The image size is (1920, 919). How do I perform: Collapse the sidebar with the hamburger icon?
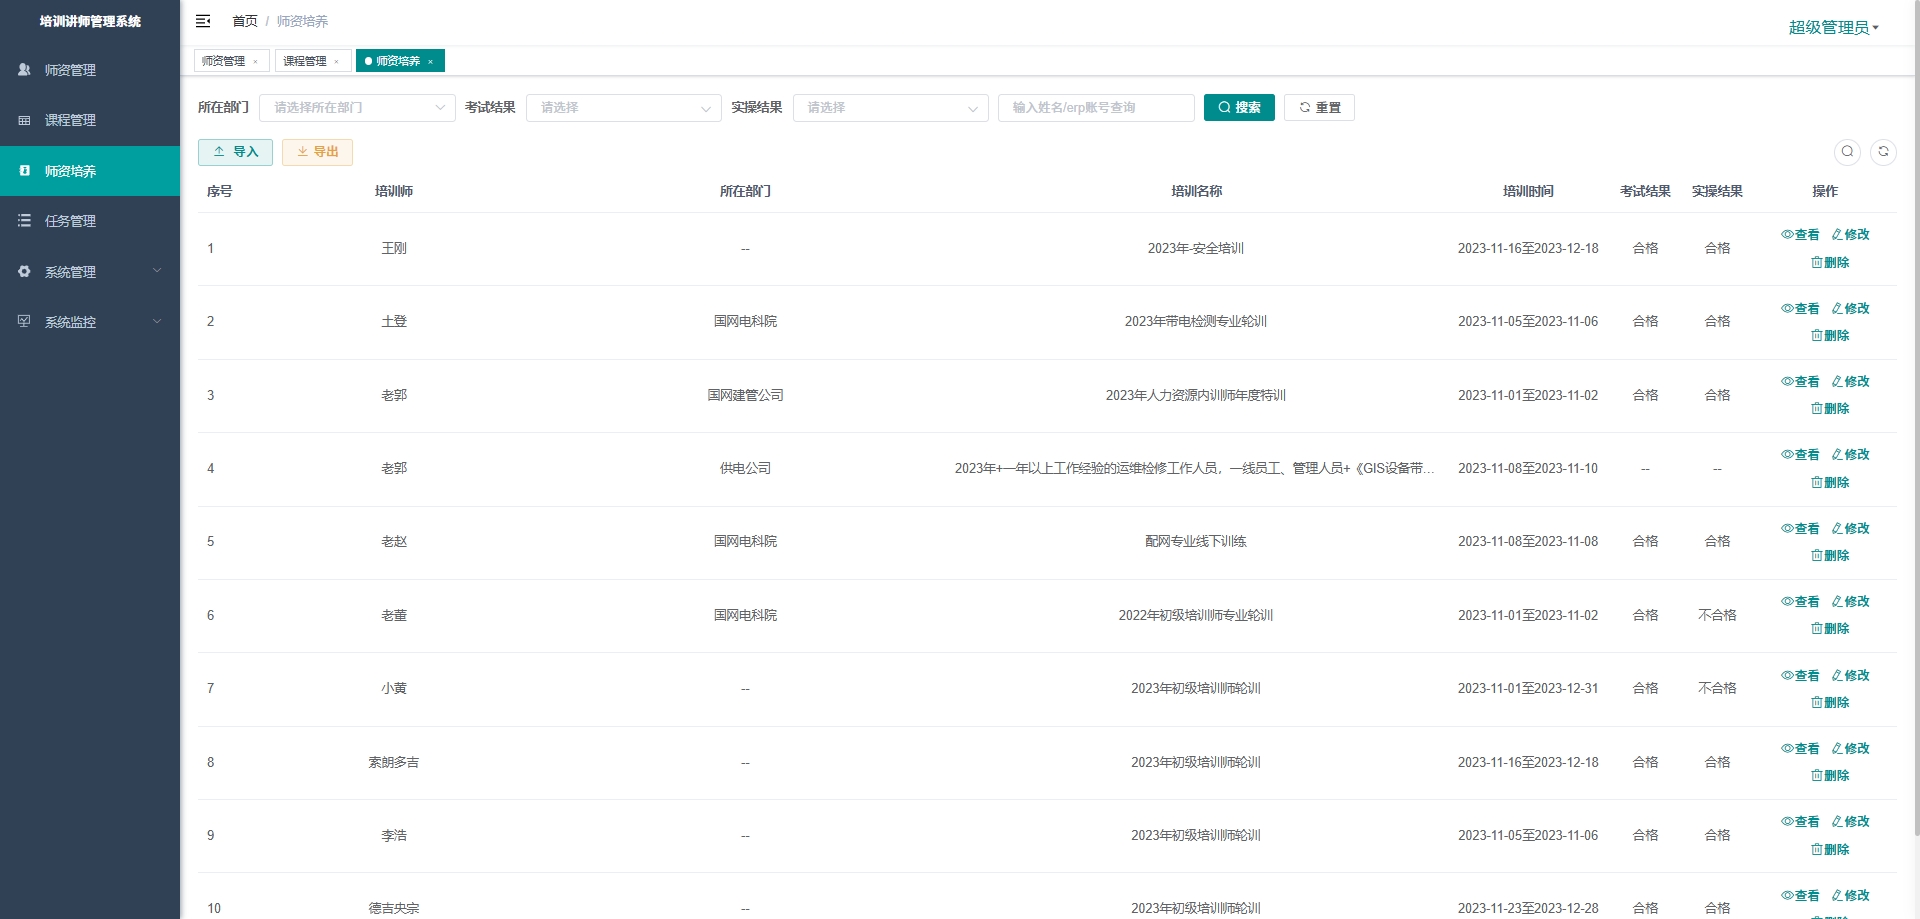pos(203,21)
